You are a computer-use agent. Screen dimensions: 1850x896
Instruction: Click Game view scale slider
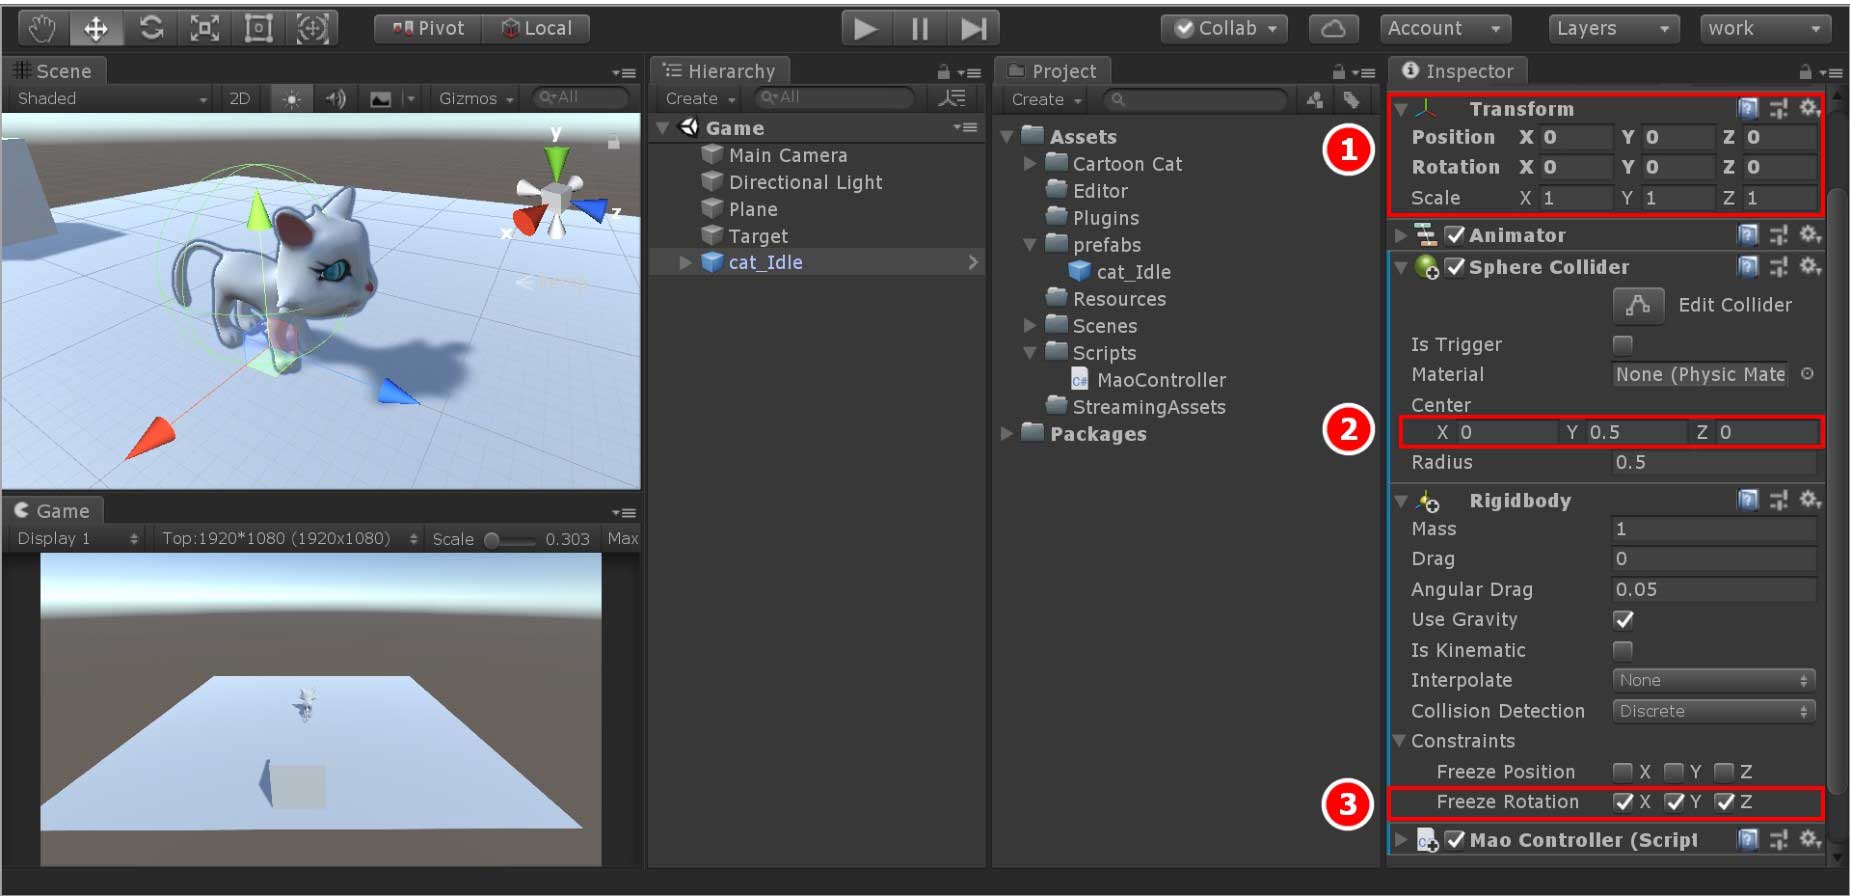point(510,539)
